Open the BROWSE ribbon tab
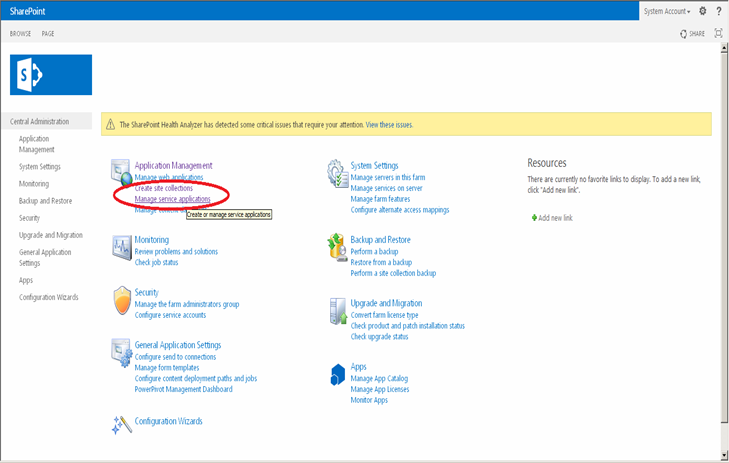Viewport: 729px width, 463px height. click(20, 33)
